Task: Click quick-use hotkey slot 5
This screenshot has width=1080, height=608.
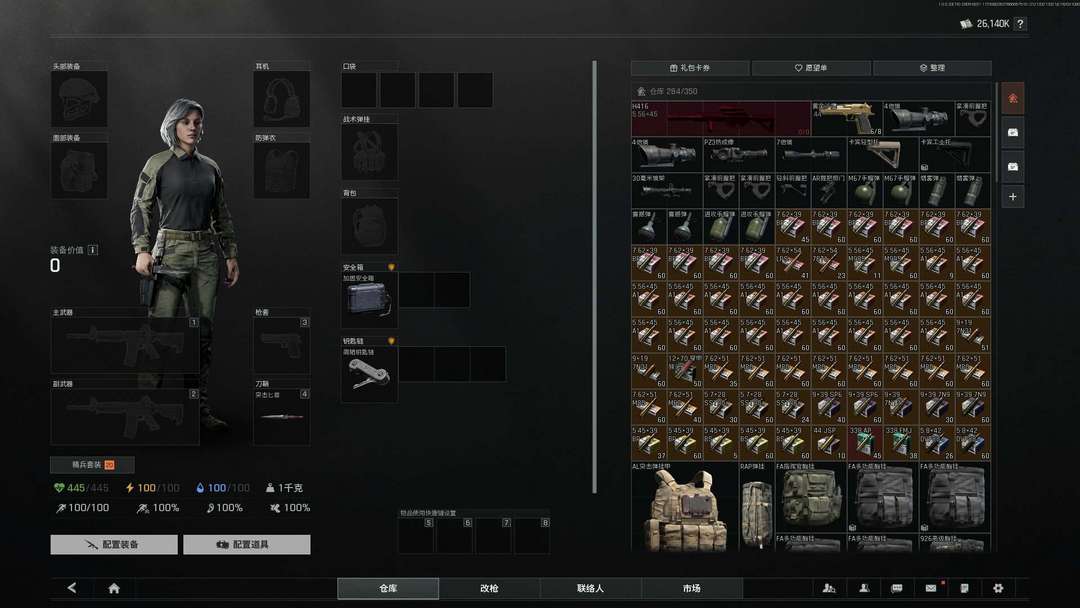Action: [417, 536]
